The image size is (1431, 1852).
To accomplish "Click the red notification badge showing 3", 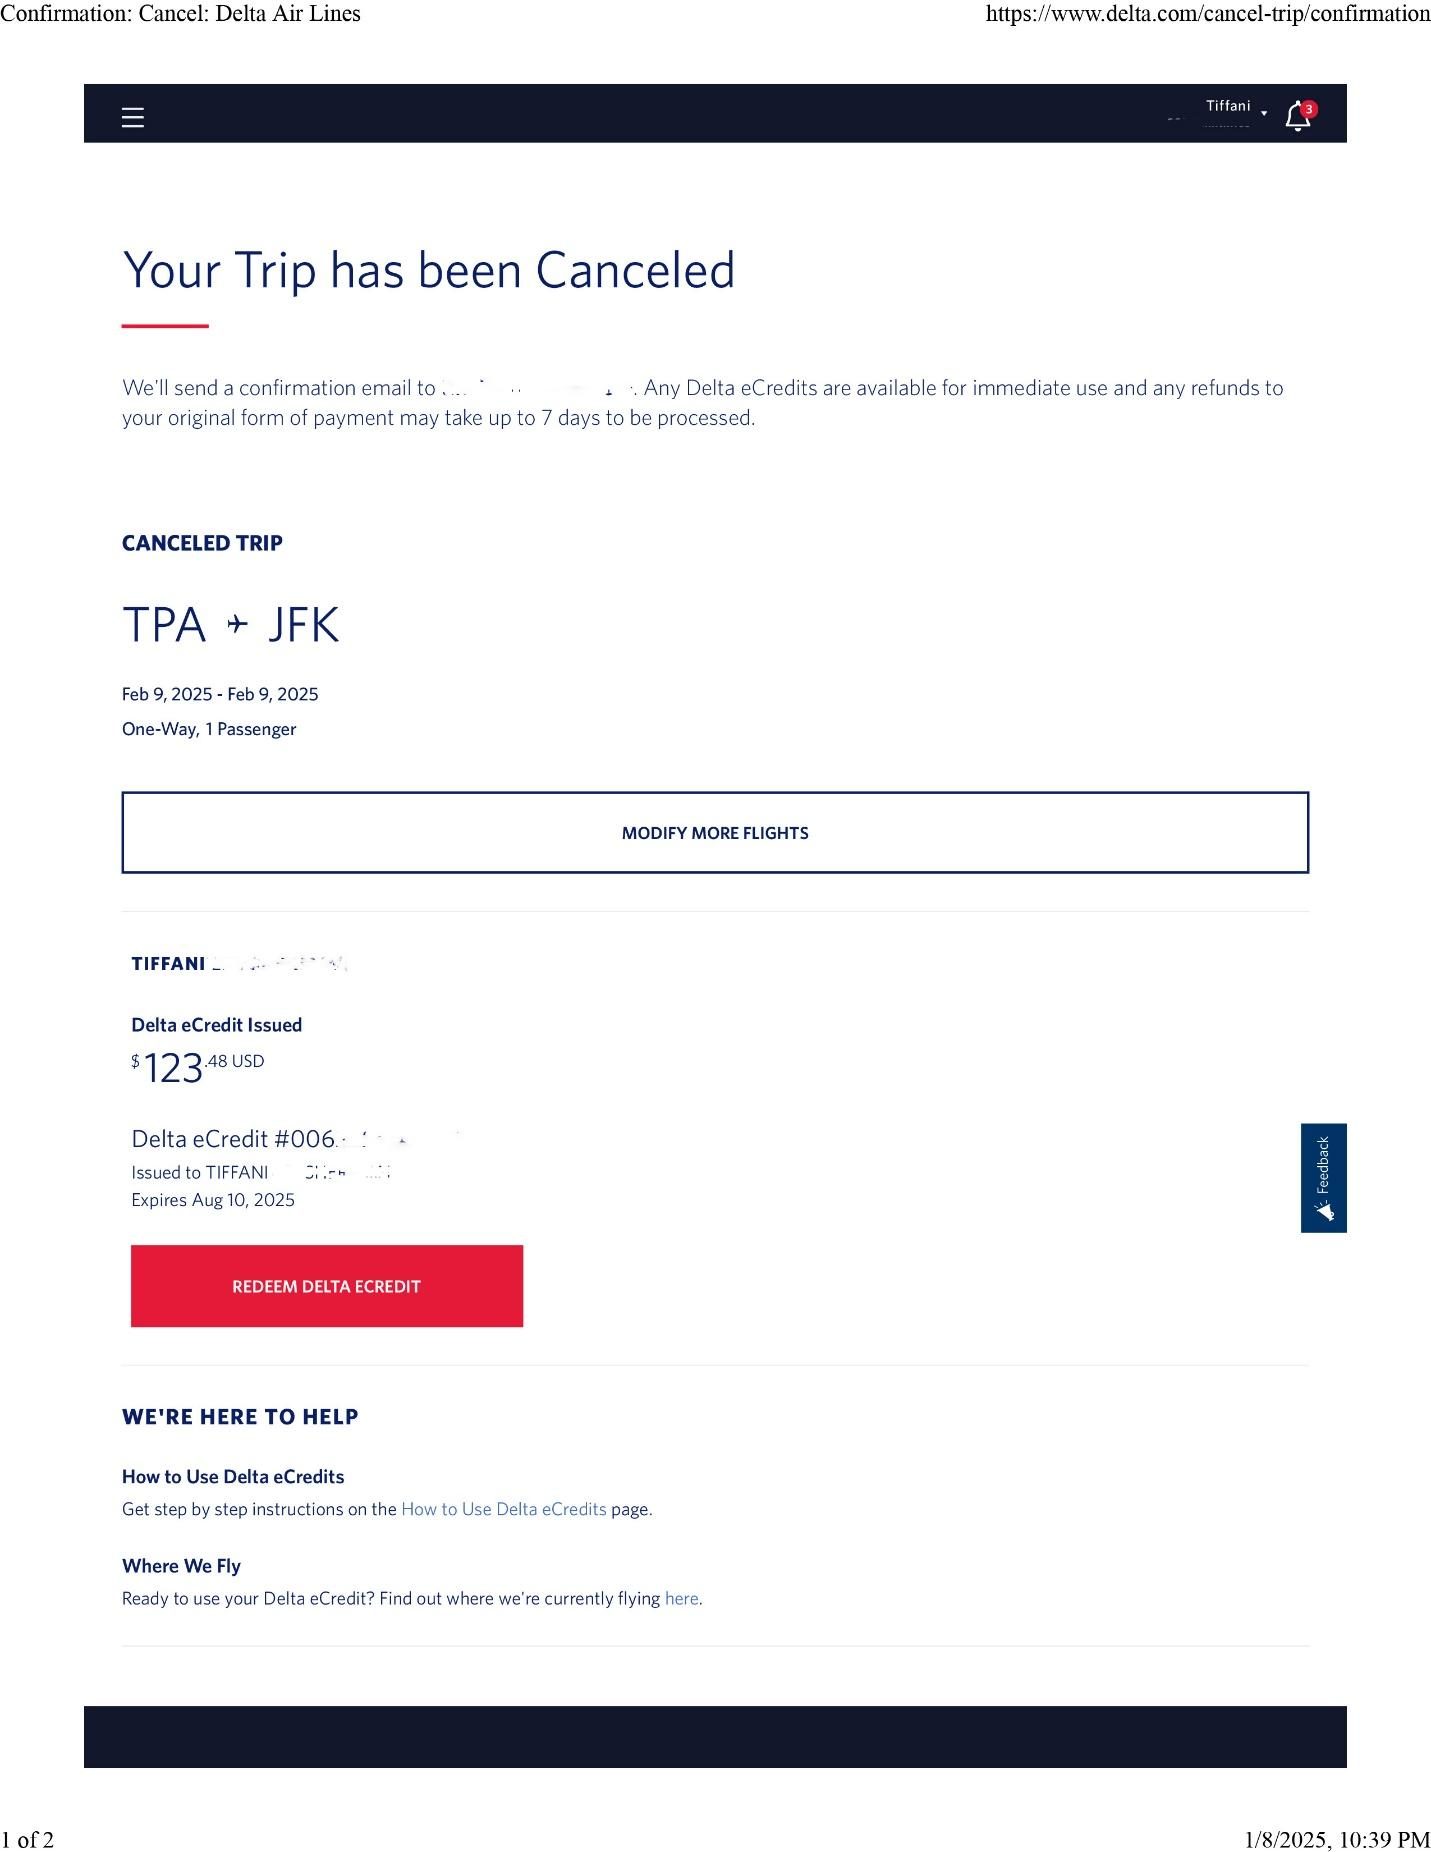I will tap(1309, 109).
